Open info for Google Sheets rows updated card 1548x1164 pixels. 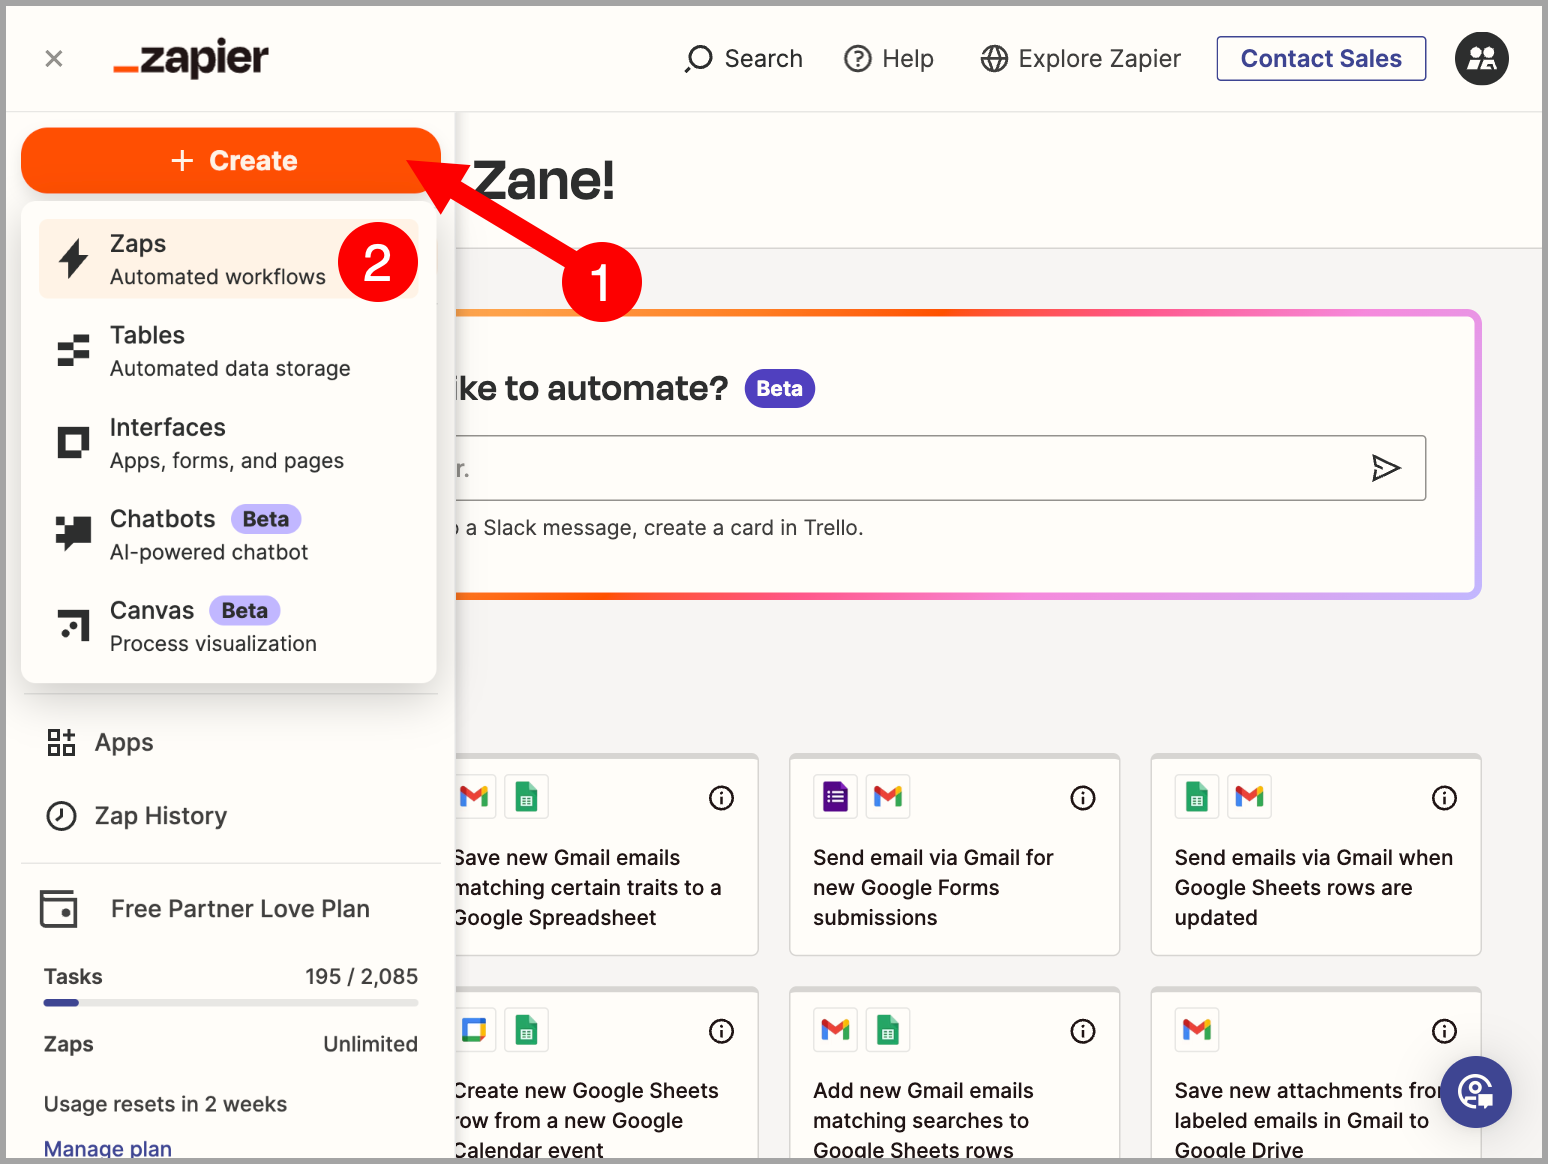tap(1444, 798)
